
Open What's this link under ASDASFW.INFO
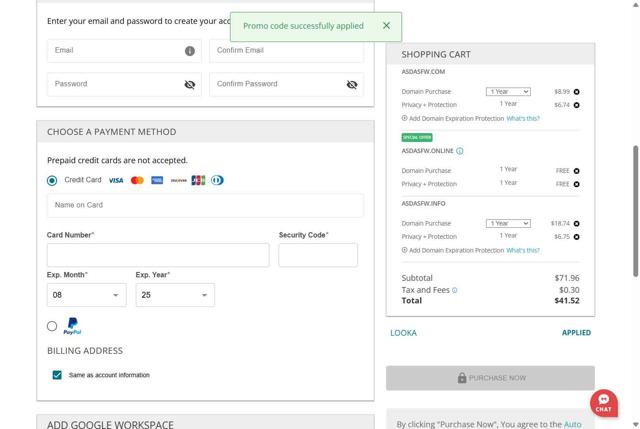[523, 250]
